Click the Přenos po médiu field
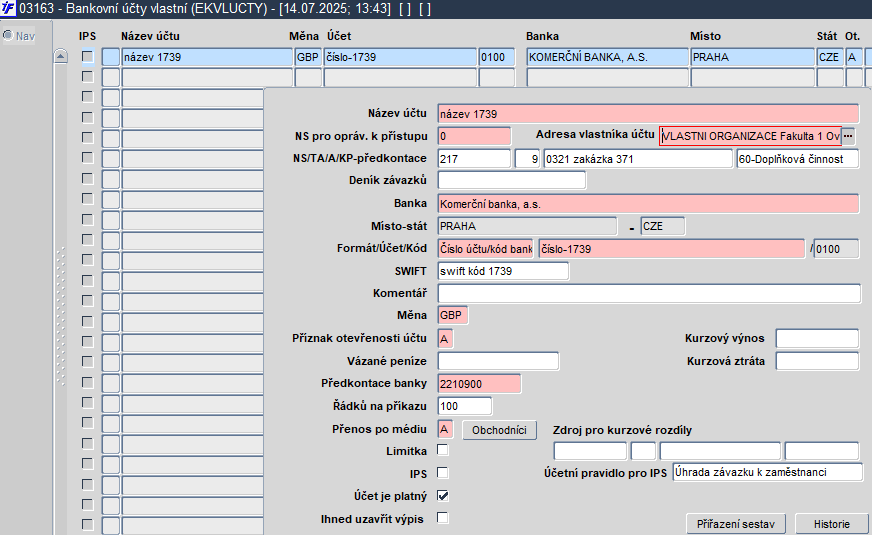872x535 pixels. (445, 429)
